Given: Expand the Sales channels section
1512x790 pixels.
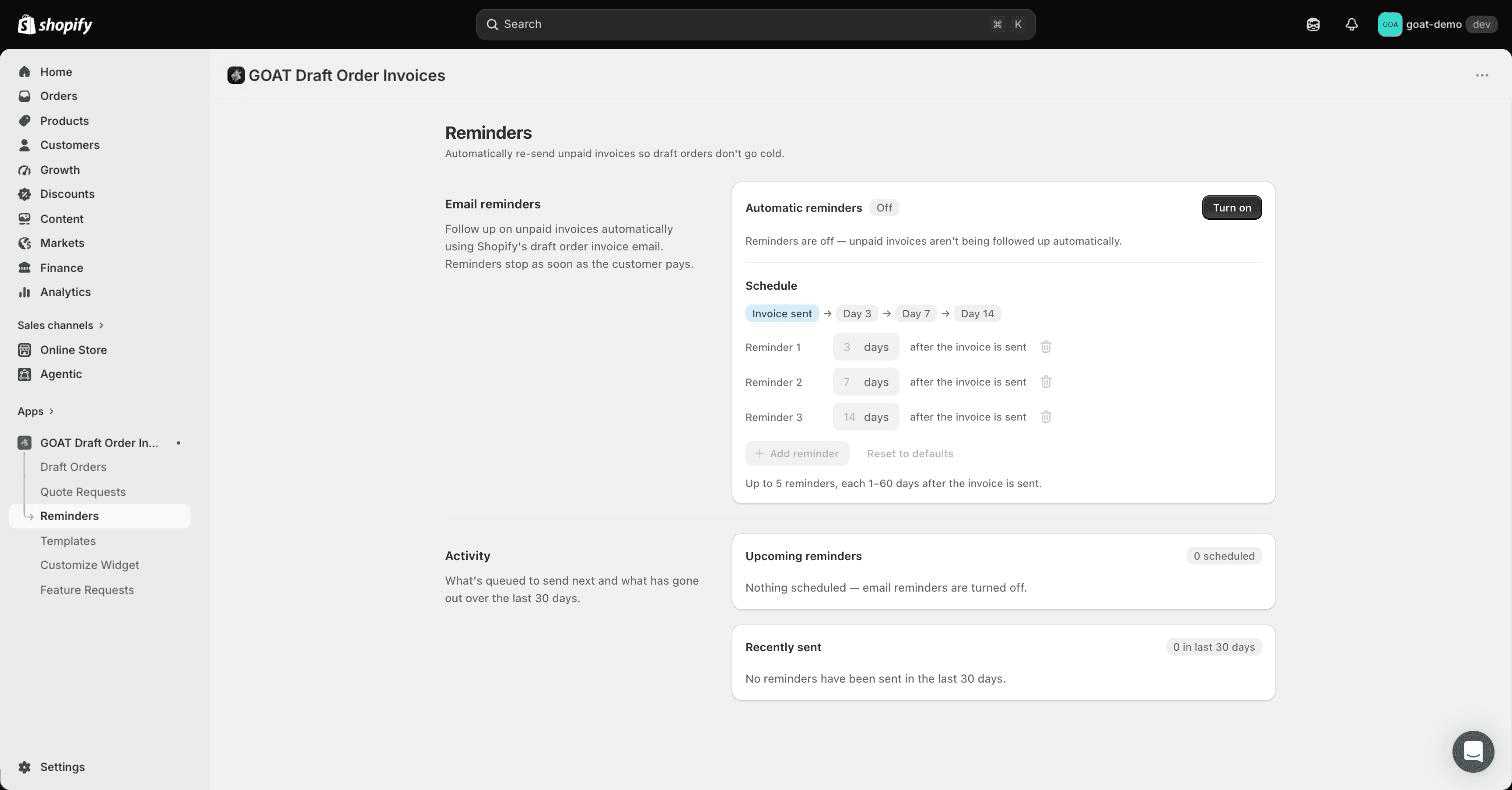Looking at the screenshot, I should 60,325.
